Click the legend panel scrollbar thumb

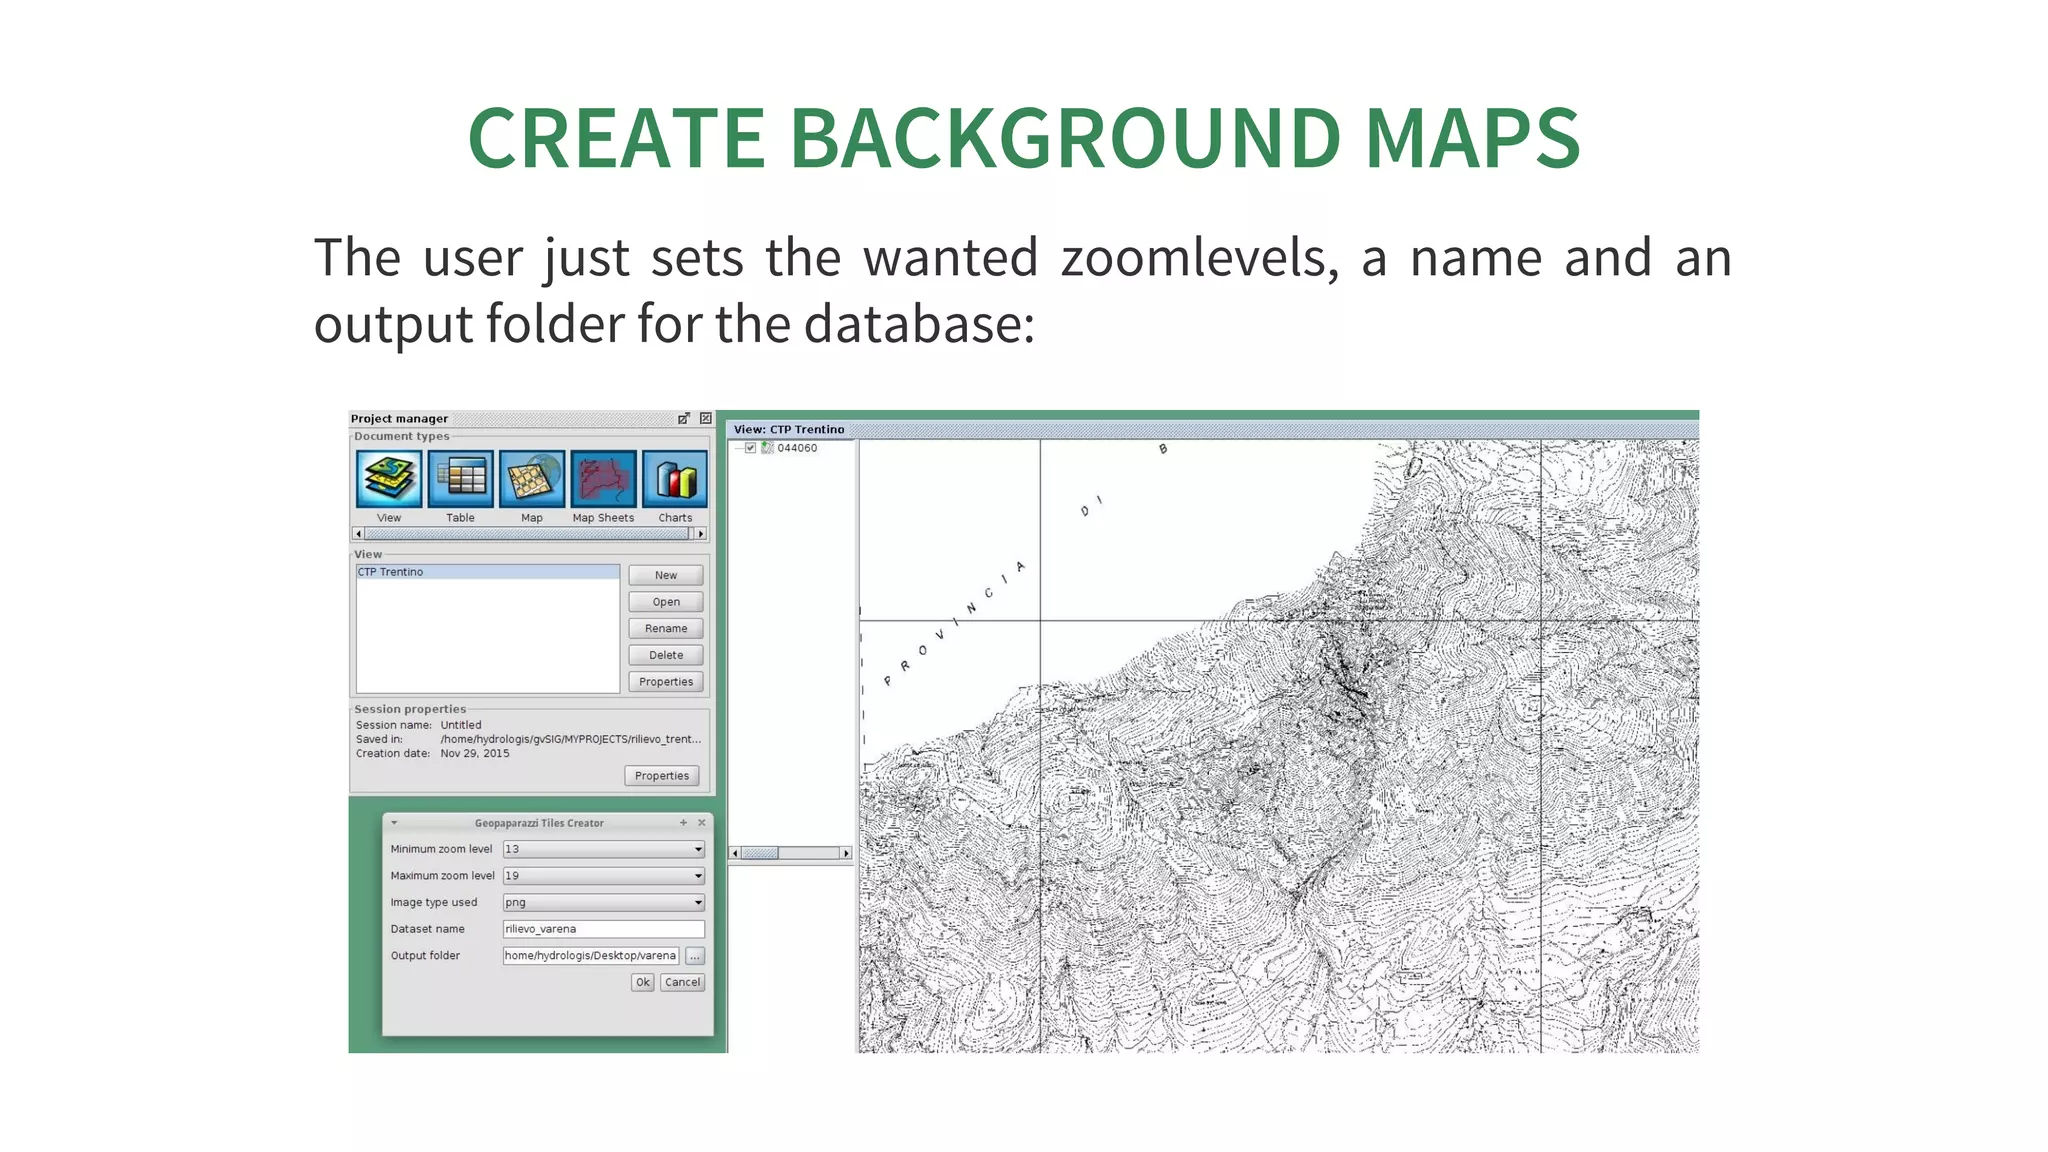point(761,853)
